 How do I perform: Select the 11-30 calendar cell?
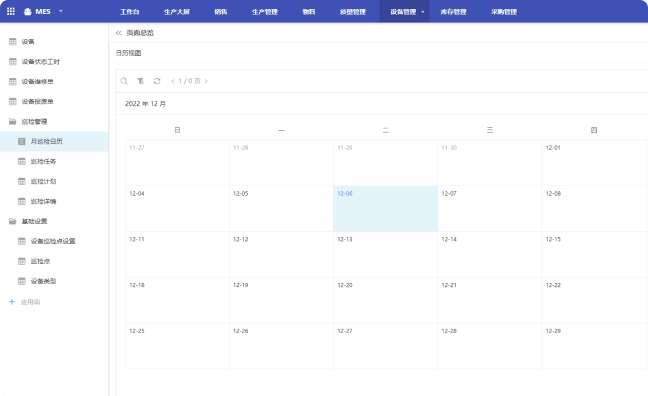[490, 162]
